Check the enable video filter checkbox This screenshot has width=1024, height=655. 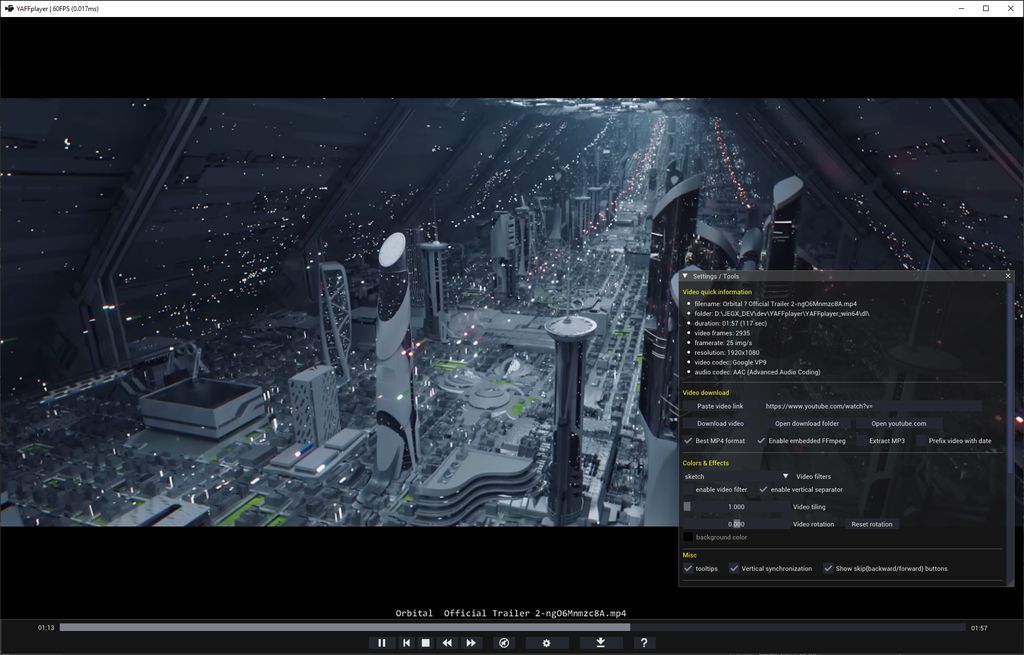pos(688,490)
